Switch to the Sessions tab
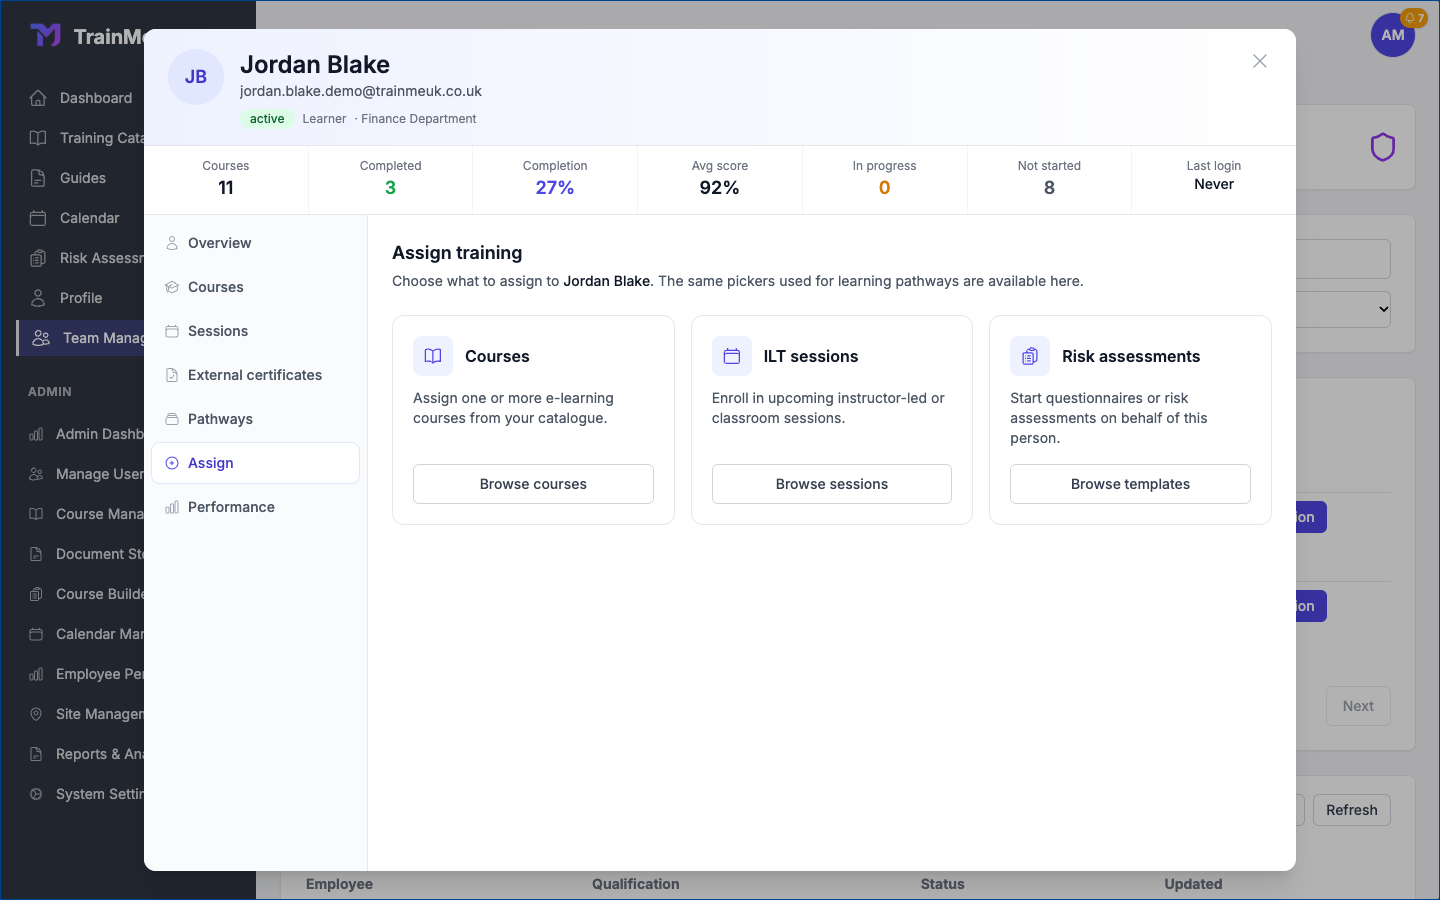Screen dimensions: 1440x900 (255, 331)
